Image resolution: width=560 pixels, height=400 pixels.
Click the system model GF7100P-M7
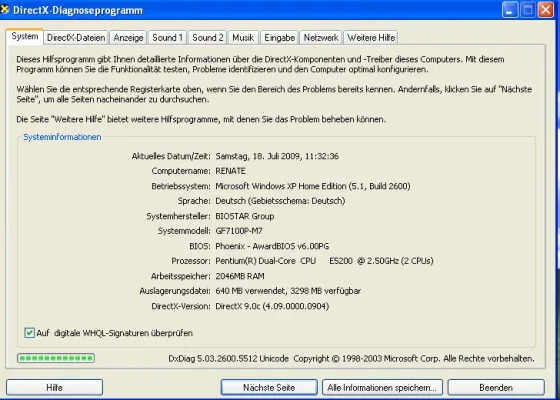click(x=239, y=231)
